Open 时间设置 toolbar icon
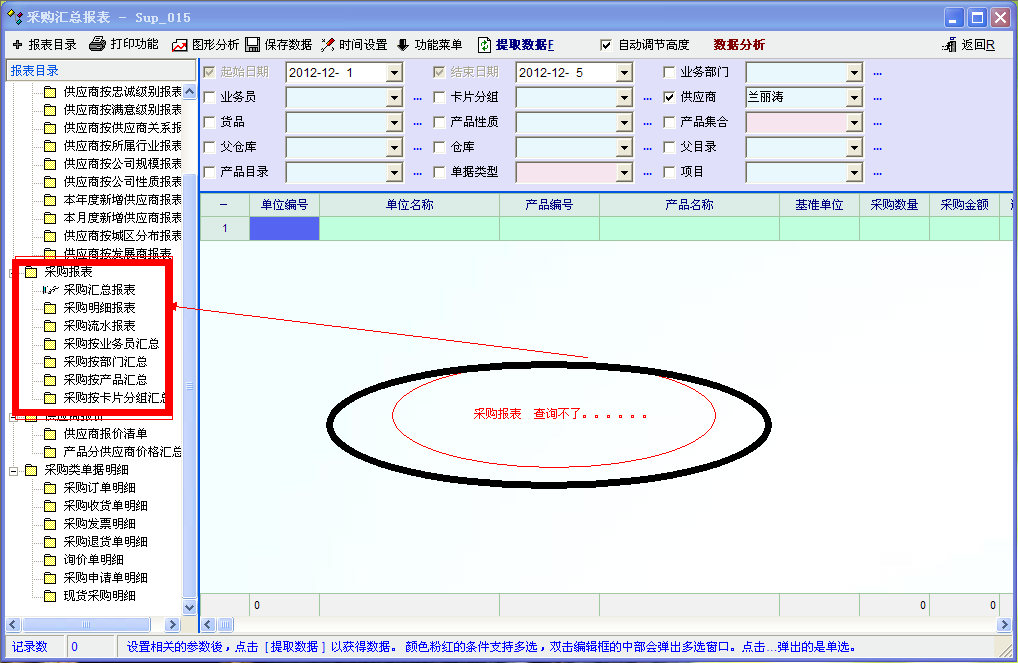 click(327, 45)
